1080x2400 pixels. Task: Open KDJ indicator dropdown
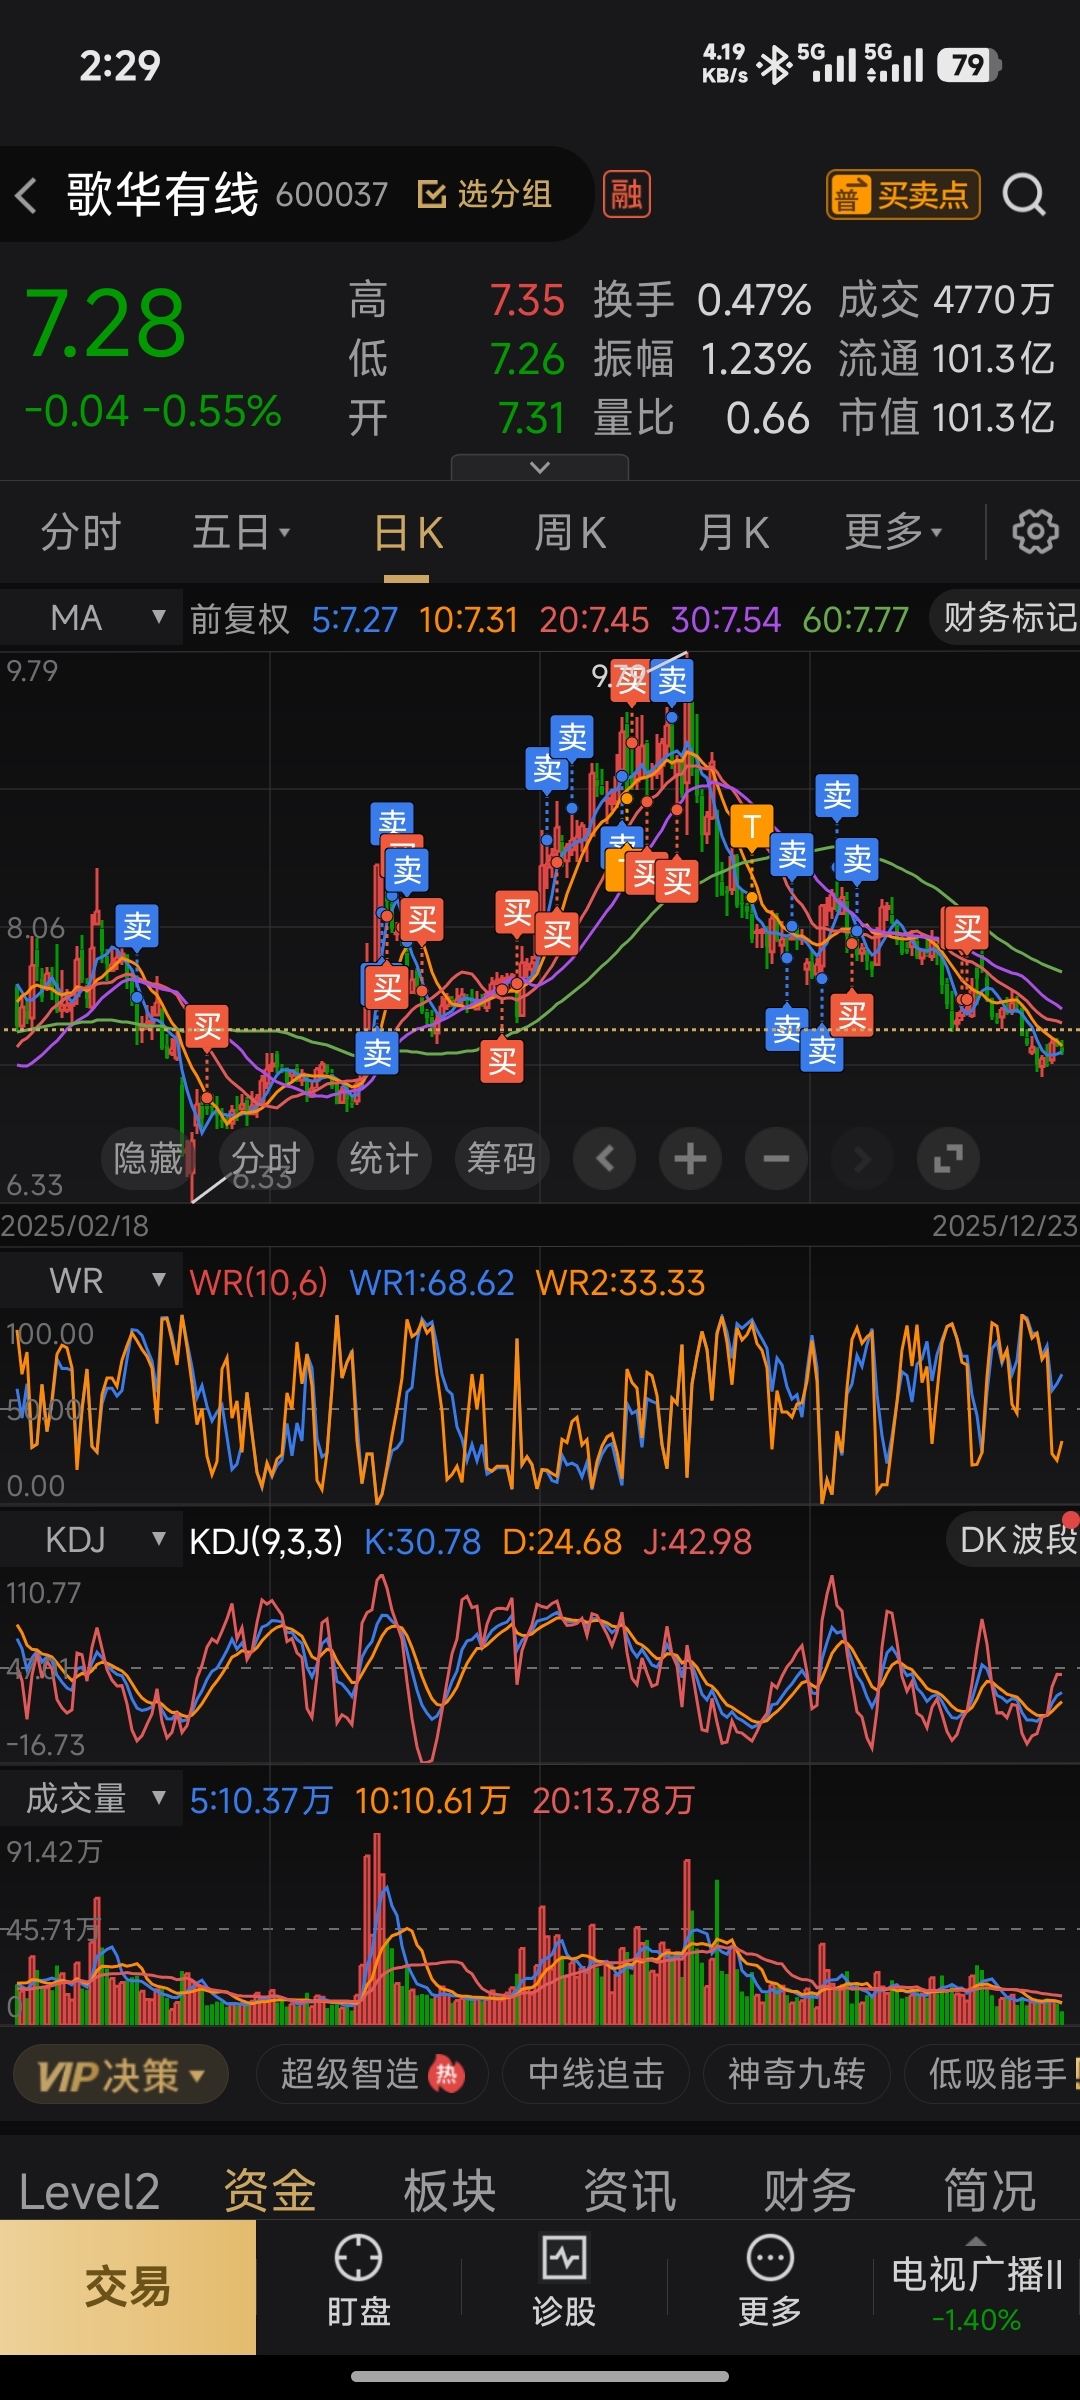click(x=91, y=1539)
